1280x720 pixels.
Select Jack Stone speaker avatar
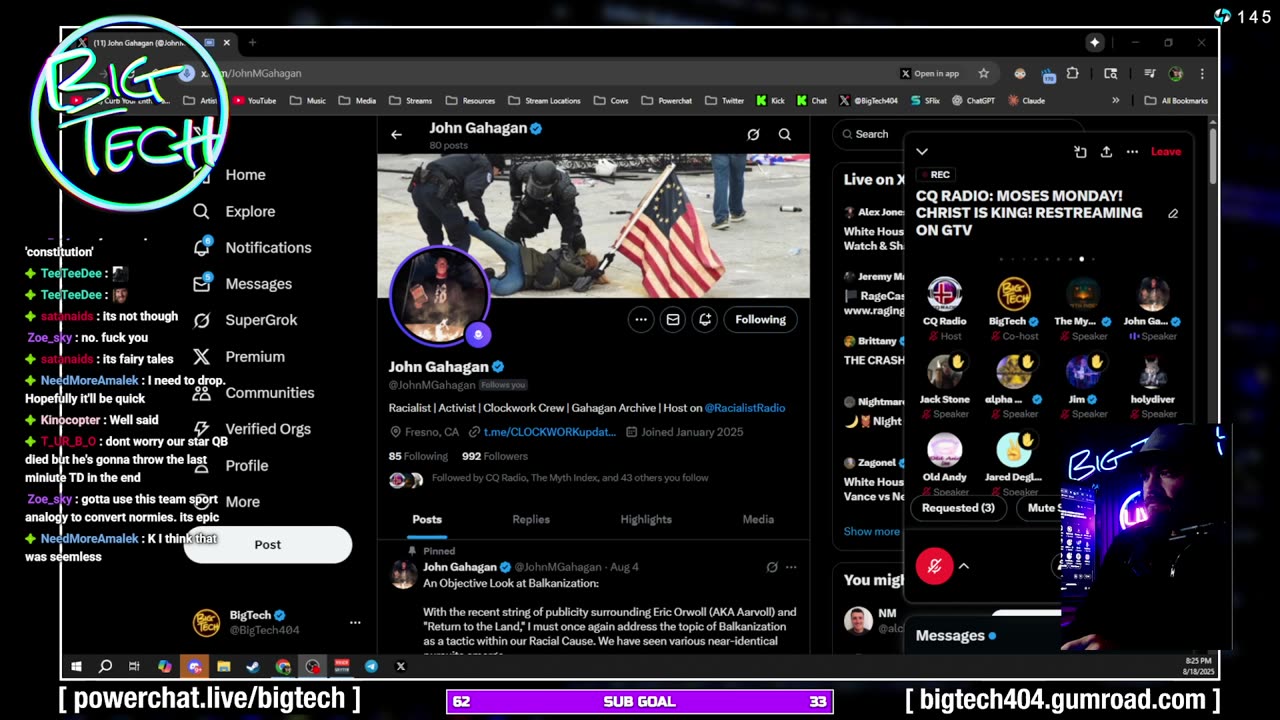[x=945, y=372]
